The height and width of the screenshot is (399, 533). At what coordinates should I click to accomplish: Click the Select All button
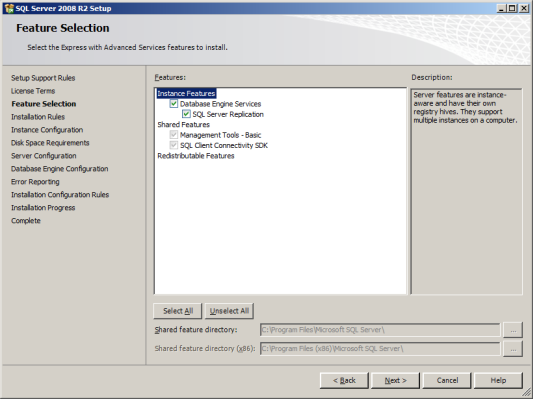coord(178,311)
